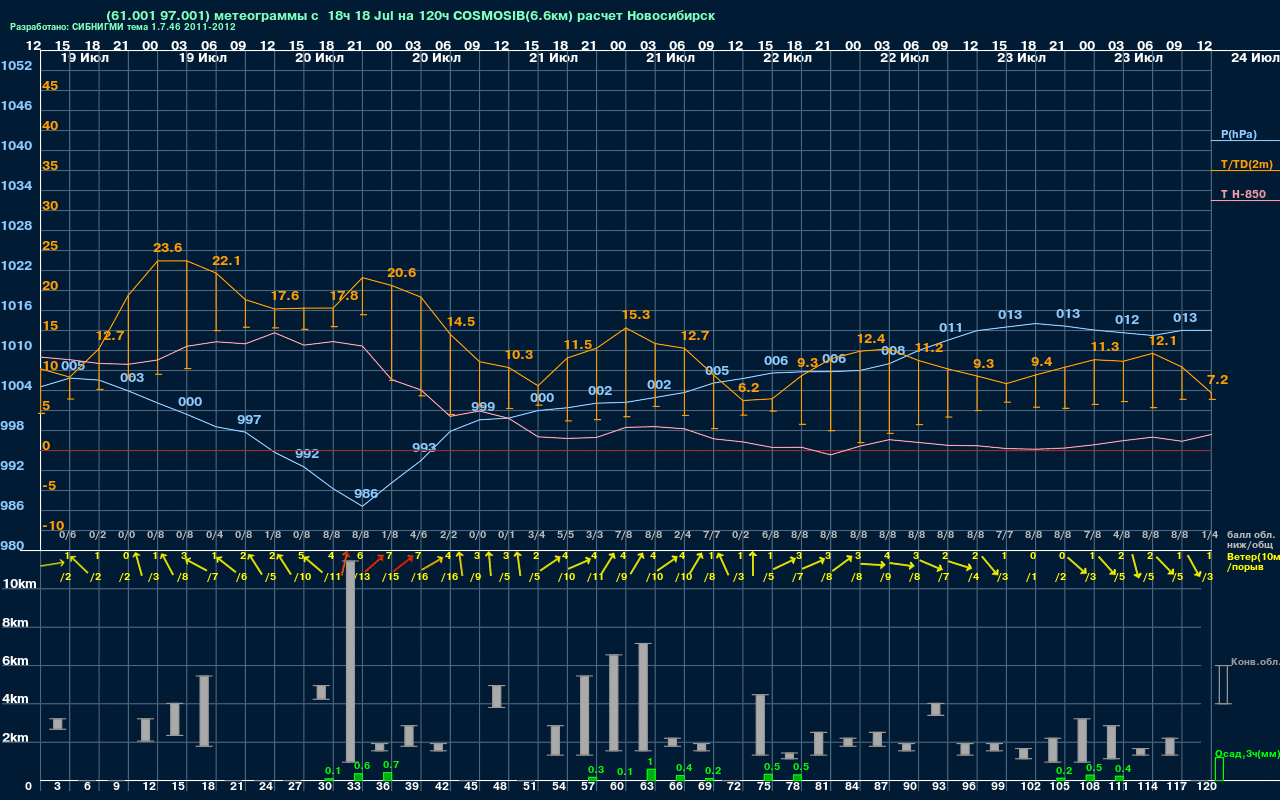Click the 12.4 temperature label
This screenshot has height=800, width=1280.
pos(871,338)
